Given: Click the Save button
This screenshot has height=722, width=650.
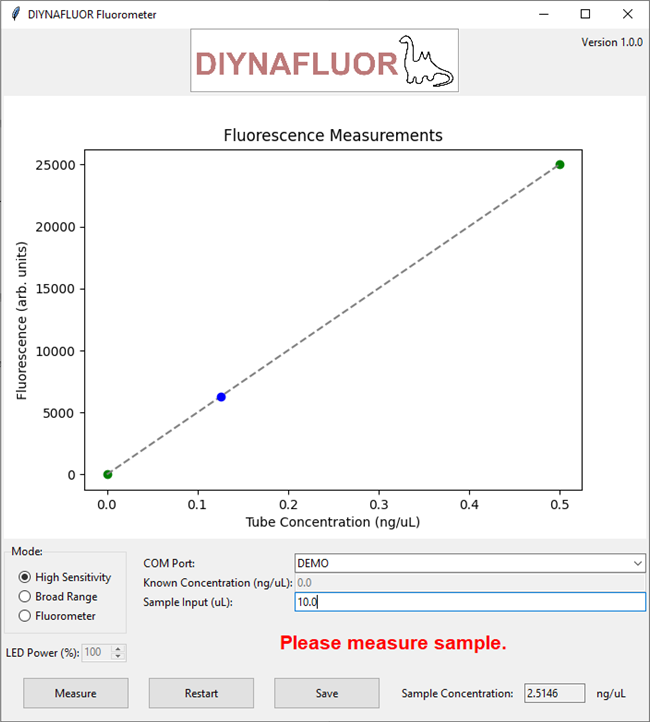Looking at the screenshot, I should [x=327, y=693].
